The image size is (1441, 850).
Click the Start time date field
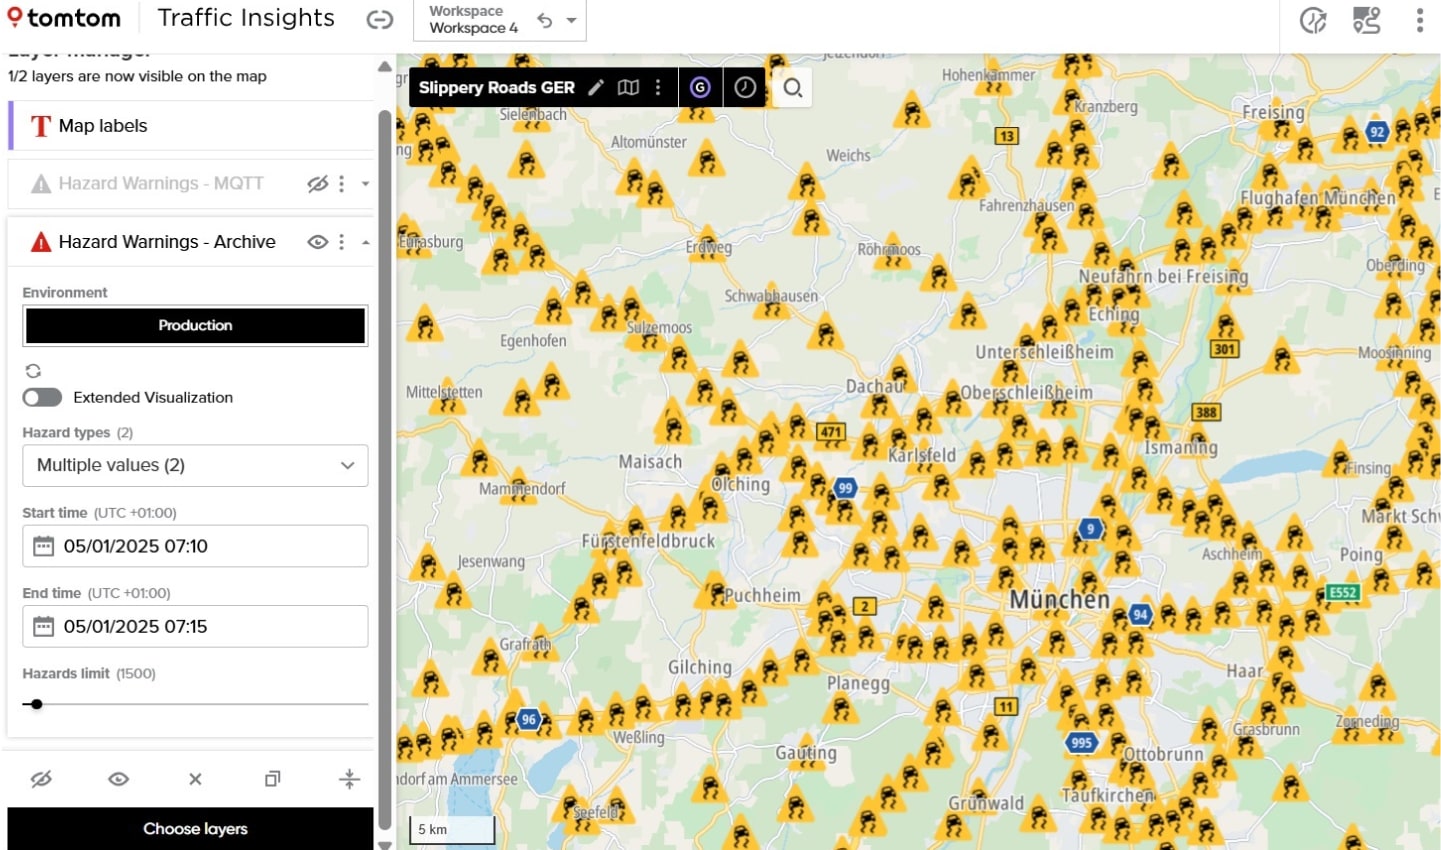[195, 546]
